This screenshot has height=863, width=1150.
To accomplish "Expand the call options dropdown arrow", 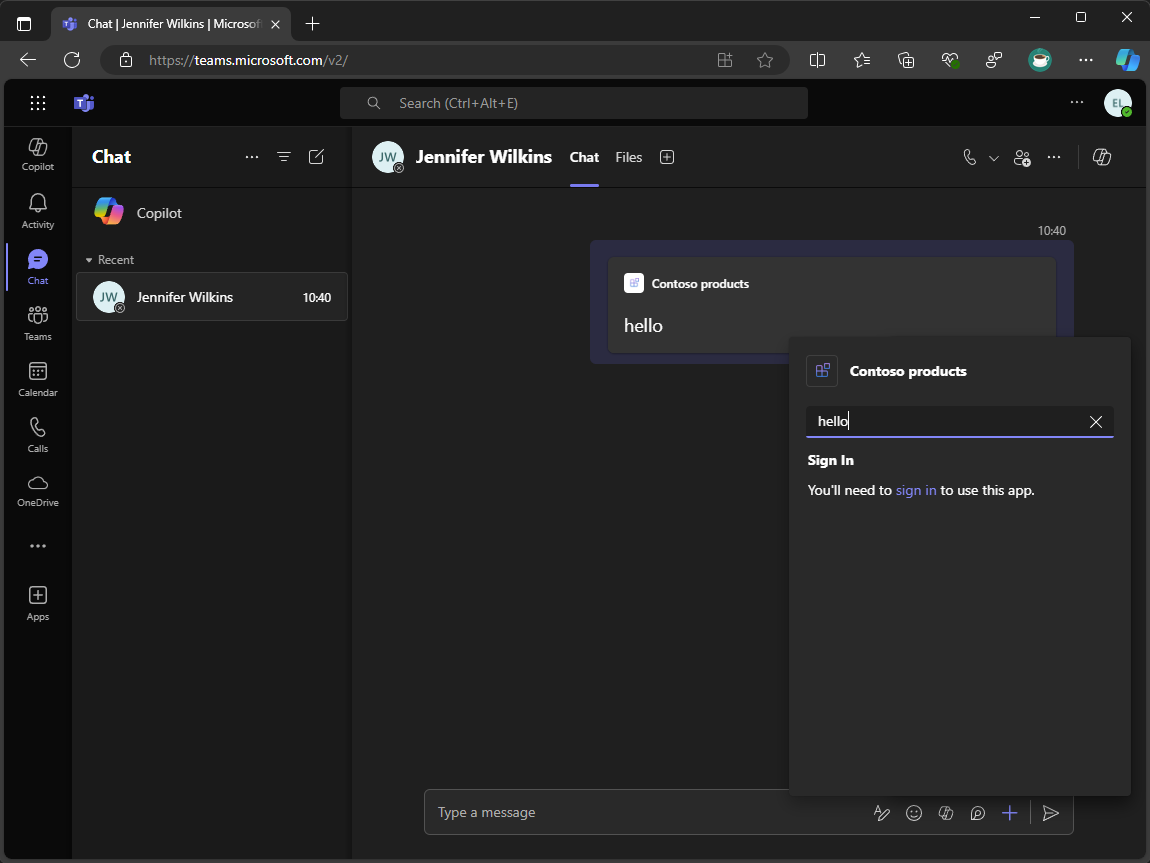I will click(994, 158).
